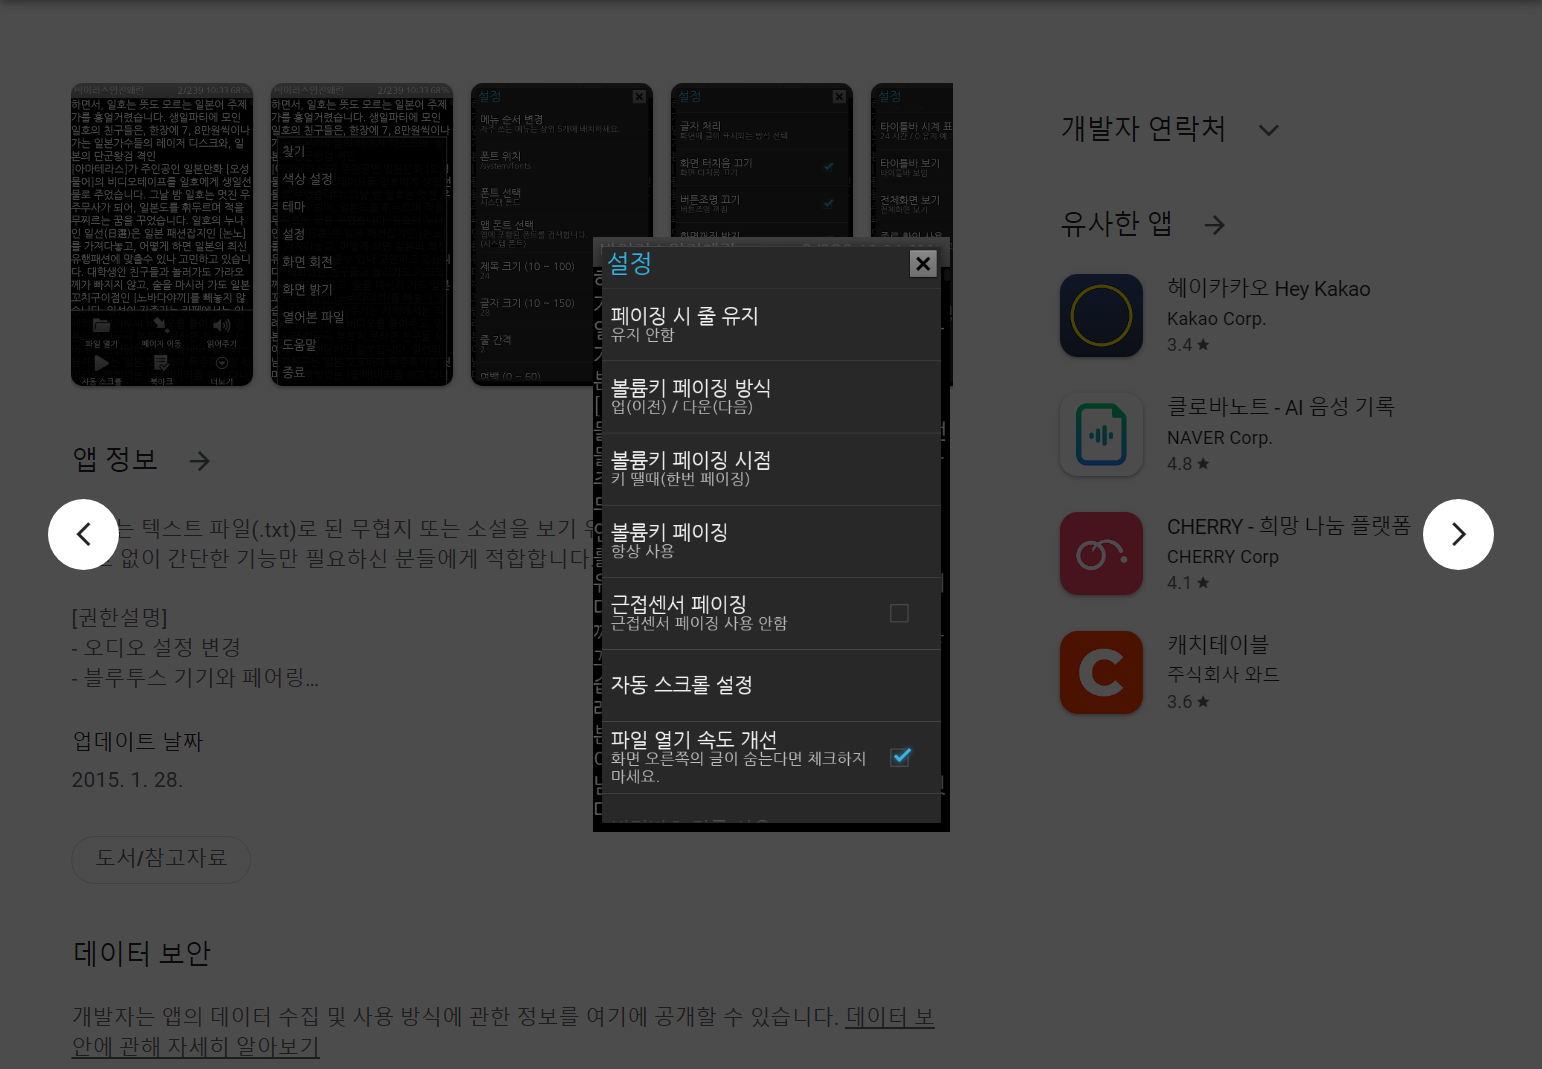
Task: Click the 데이터 보안 heading
Action: tap(142, 953)
